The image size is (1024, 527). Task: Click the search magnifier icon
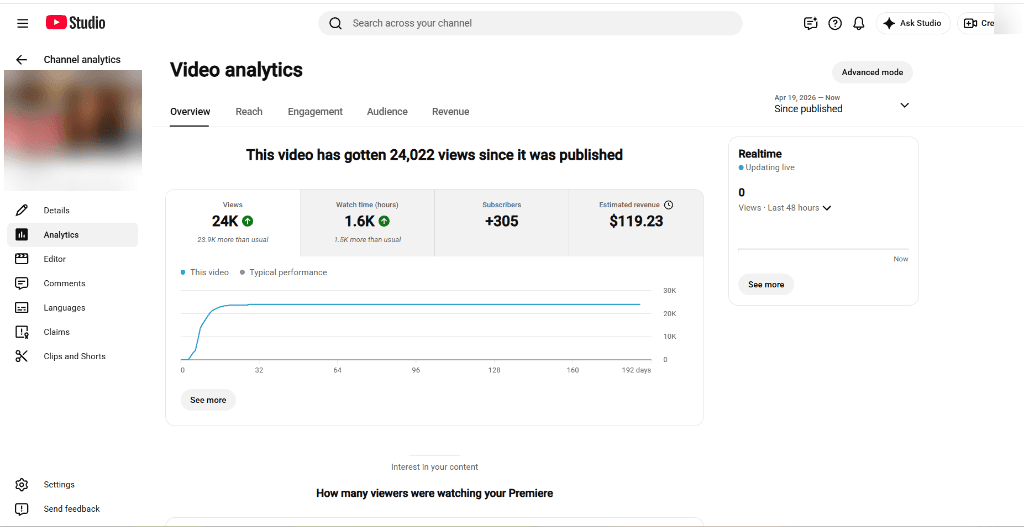[x=336, y=24]
